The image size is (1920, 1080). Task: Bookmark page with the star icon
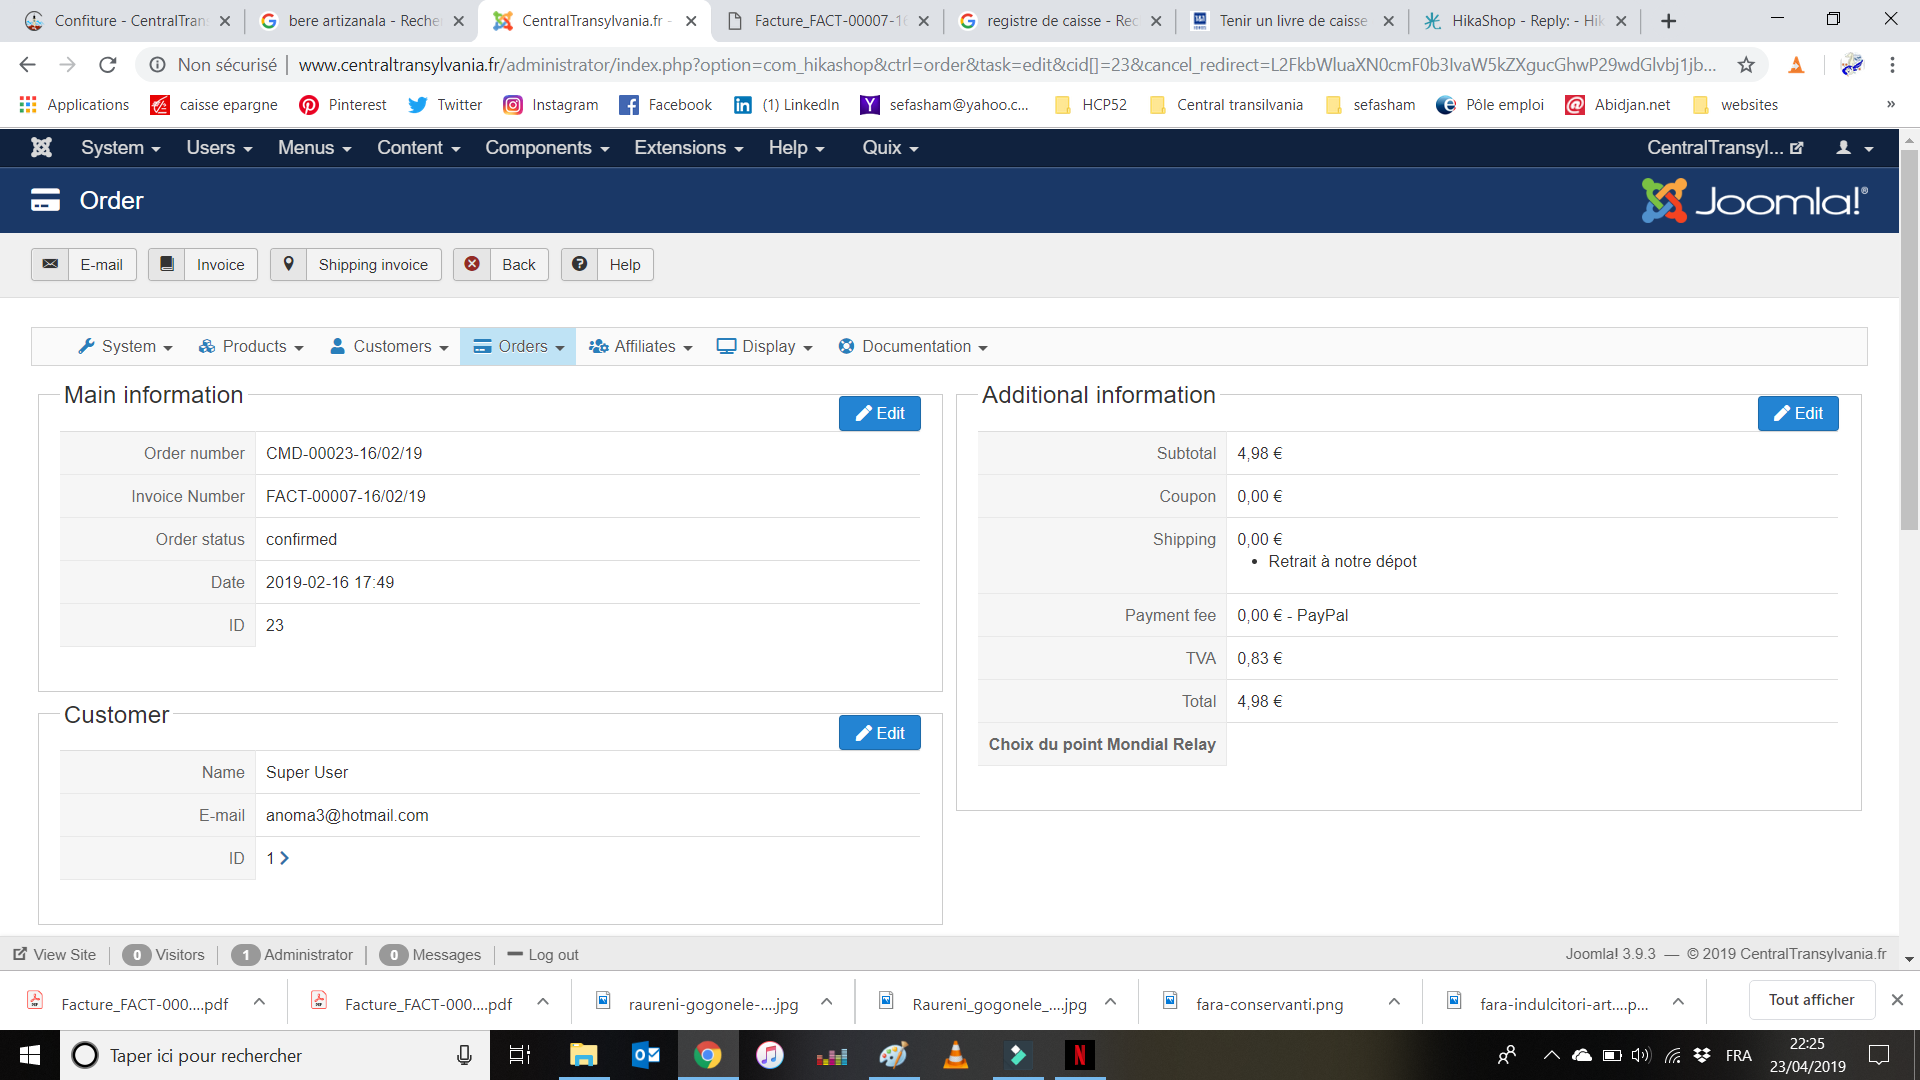1746,65
